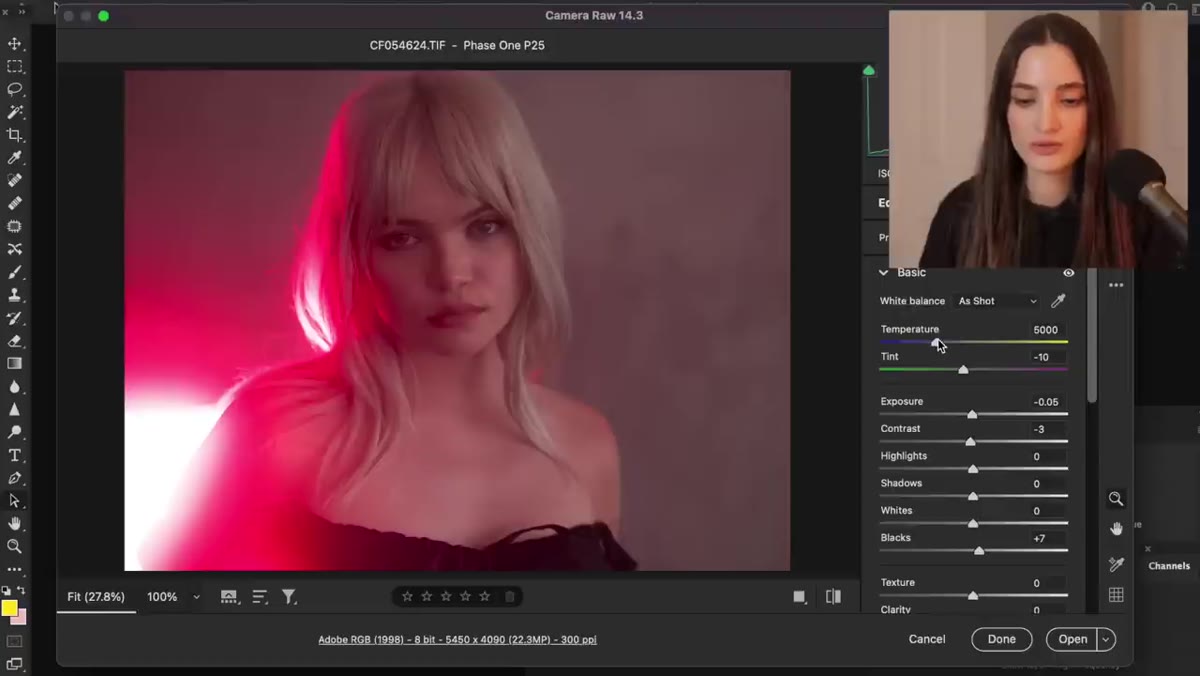Image resolution: width=1200 pixels, height=676 pixels.
Task: Set zoom to Fit (27.8%)
Action: click(x=96, y=597)
